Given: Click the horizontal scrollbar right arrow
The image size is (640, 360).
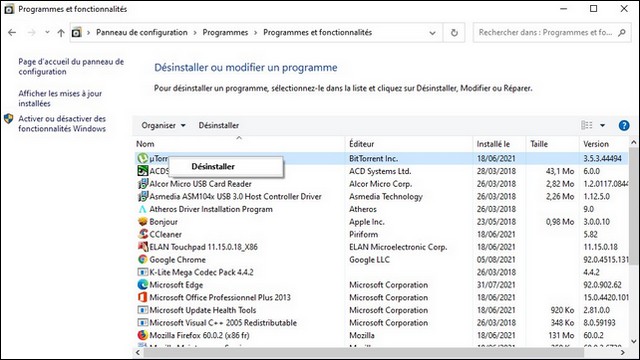Looking at the screenshot, I should click(x=622, y=352).
